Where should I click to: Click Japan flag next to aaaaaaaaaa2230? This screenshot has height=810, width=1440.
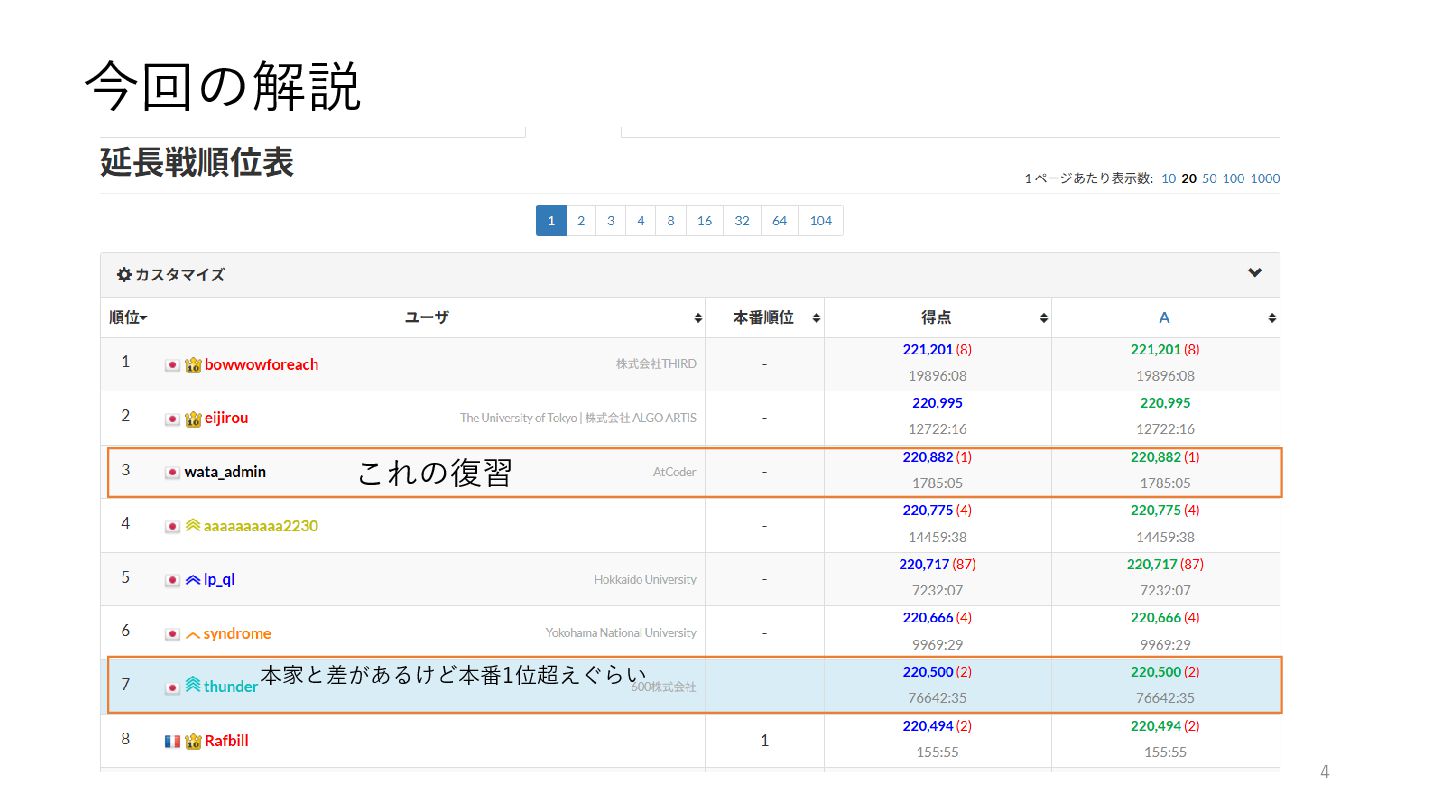(172, 527)
